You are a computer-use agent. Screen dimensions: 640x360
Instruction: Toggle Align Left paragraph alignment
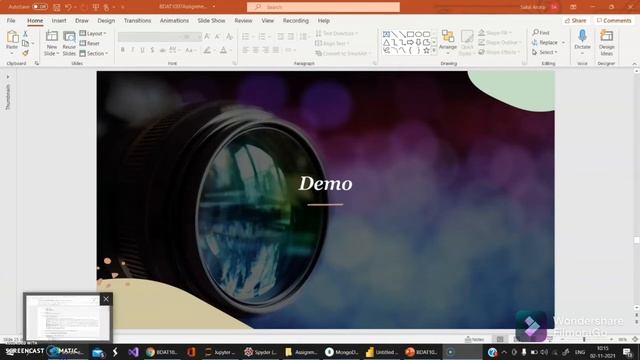click(x=245, y=50)
